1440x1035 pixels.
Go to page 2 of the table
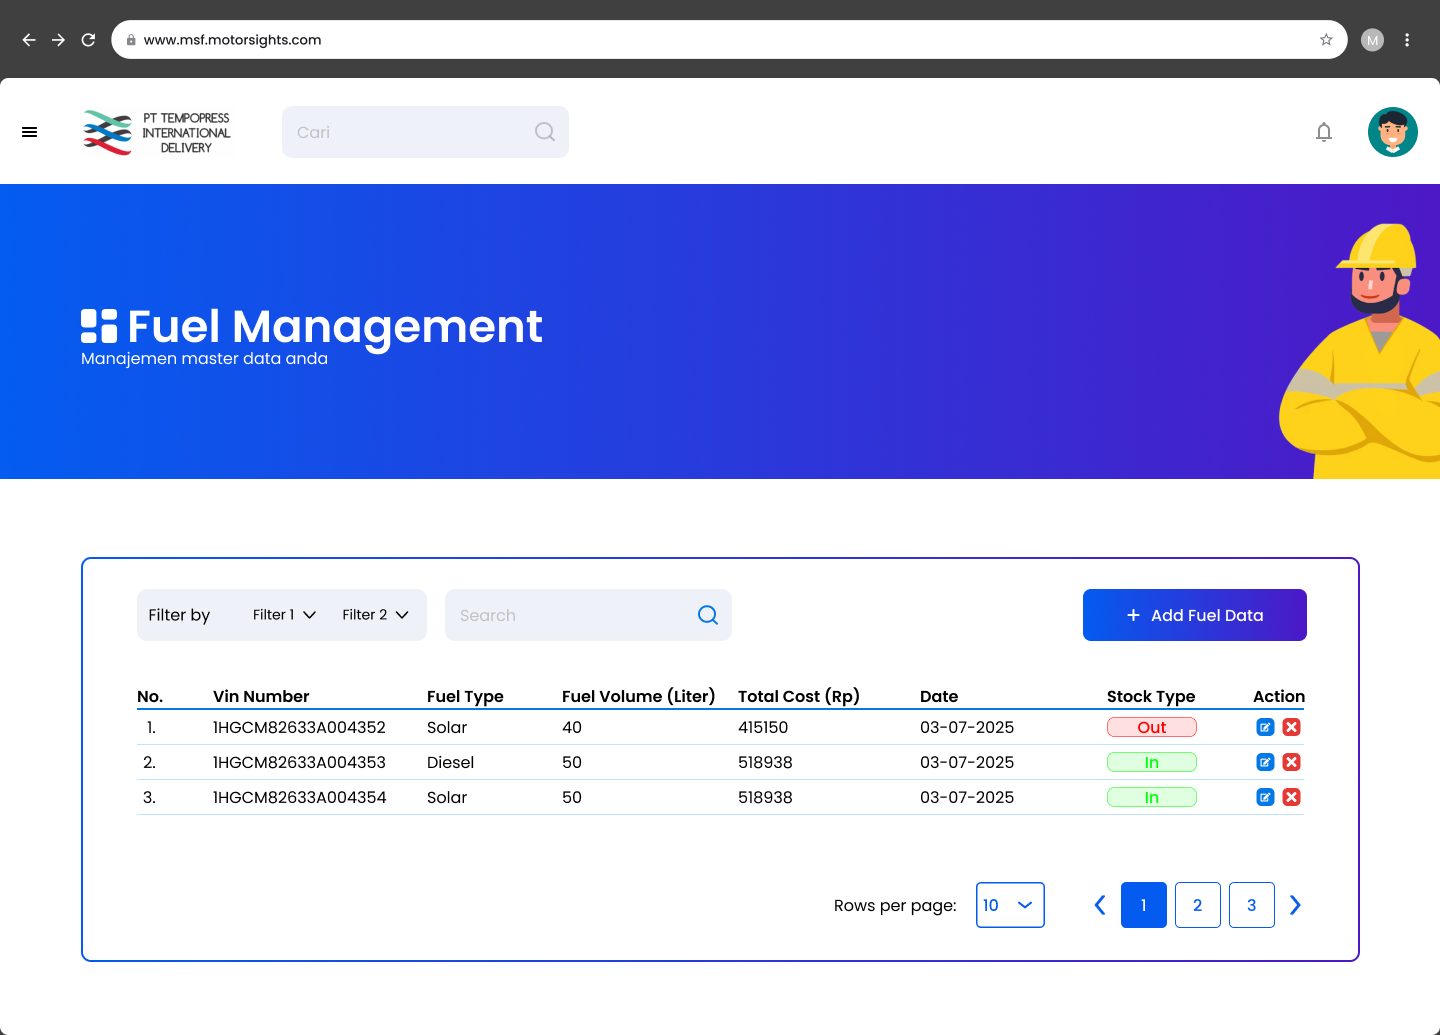click(x=1197, y=905)
